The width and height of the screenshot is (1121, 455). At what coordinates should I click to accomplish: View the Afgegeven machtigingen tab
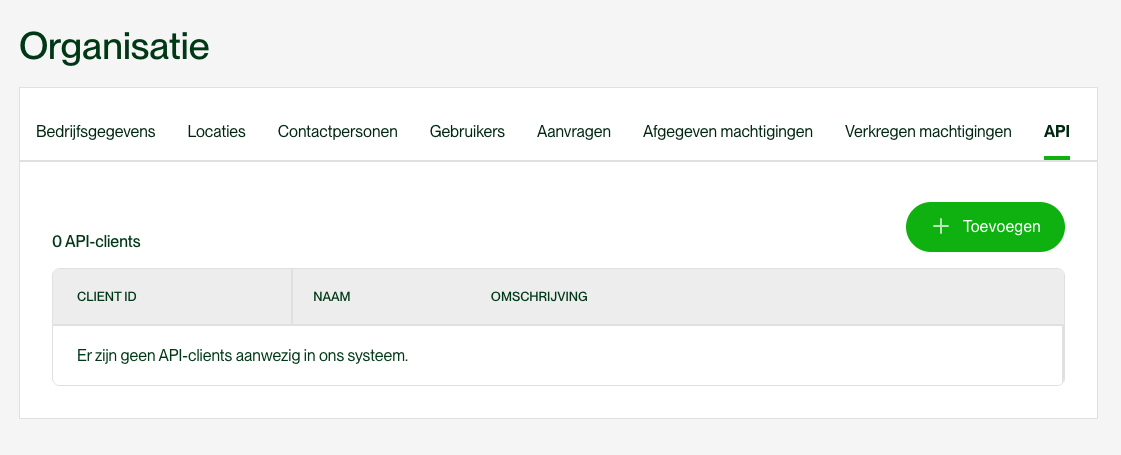coord(728,132)
